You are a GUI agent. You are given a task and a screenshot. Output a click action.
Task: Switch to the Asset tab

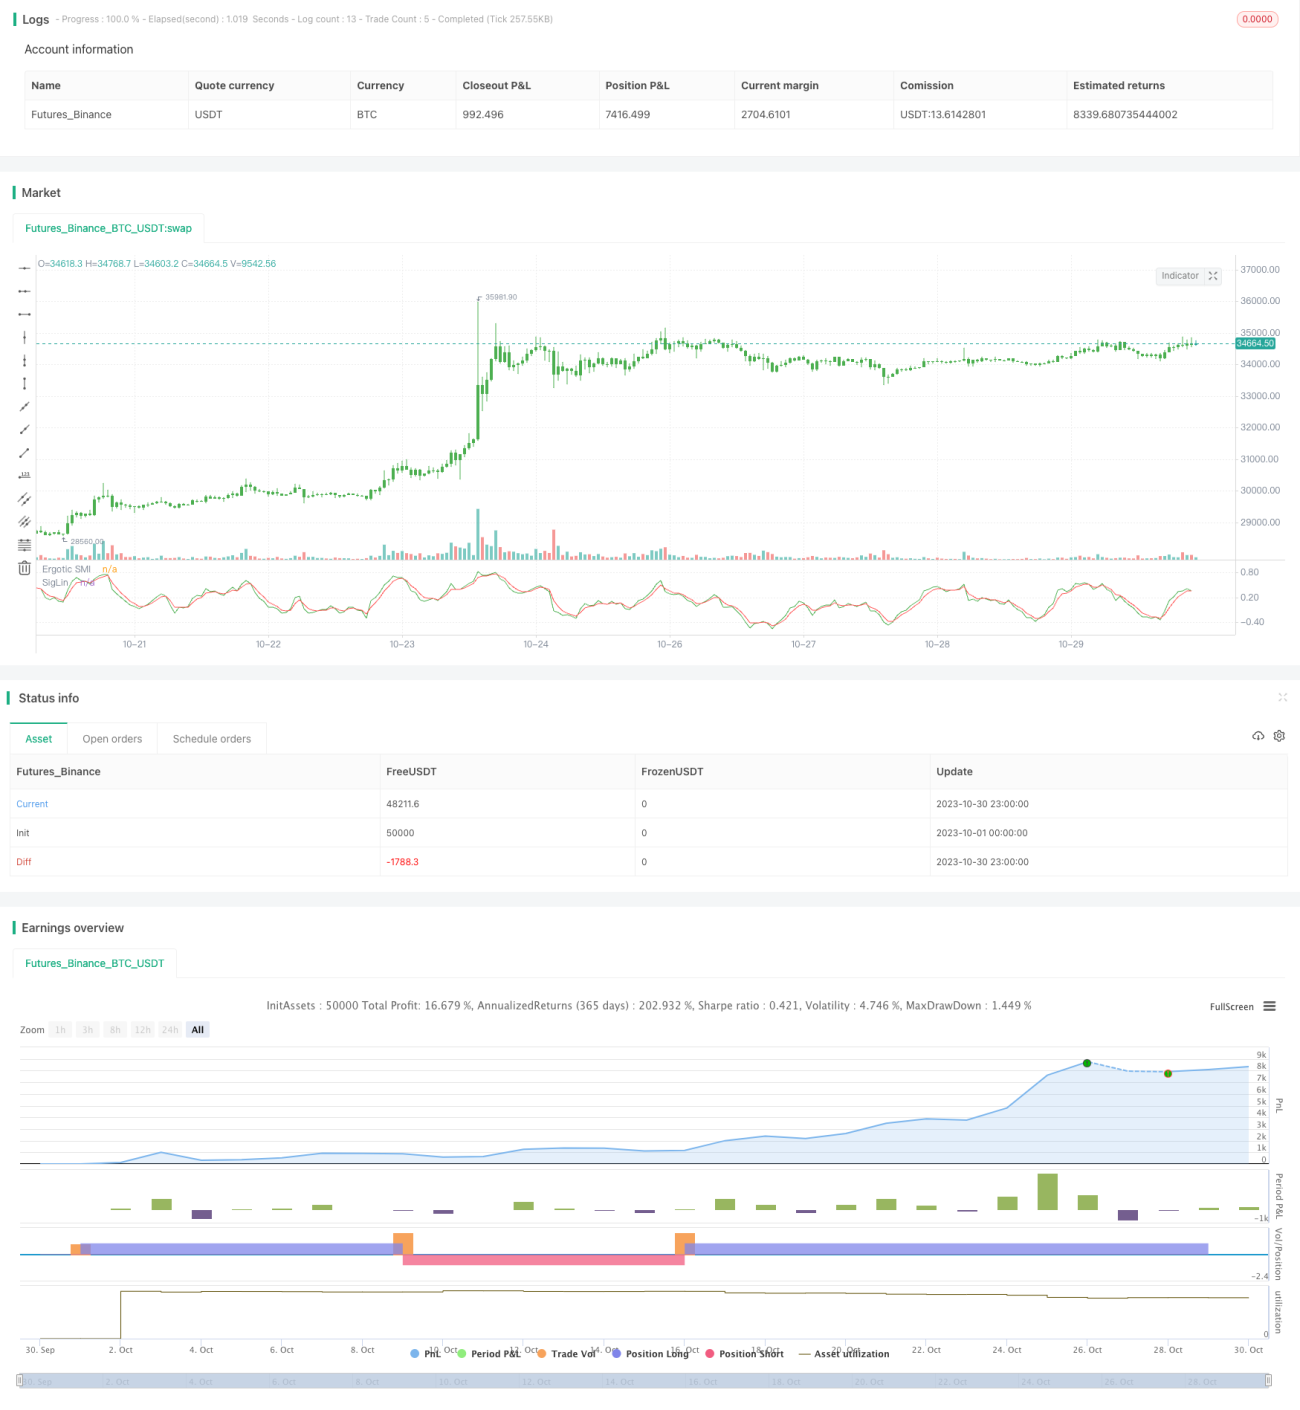39,739
